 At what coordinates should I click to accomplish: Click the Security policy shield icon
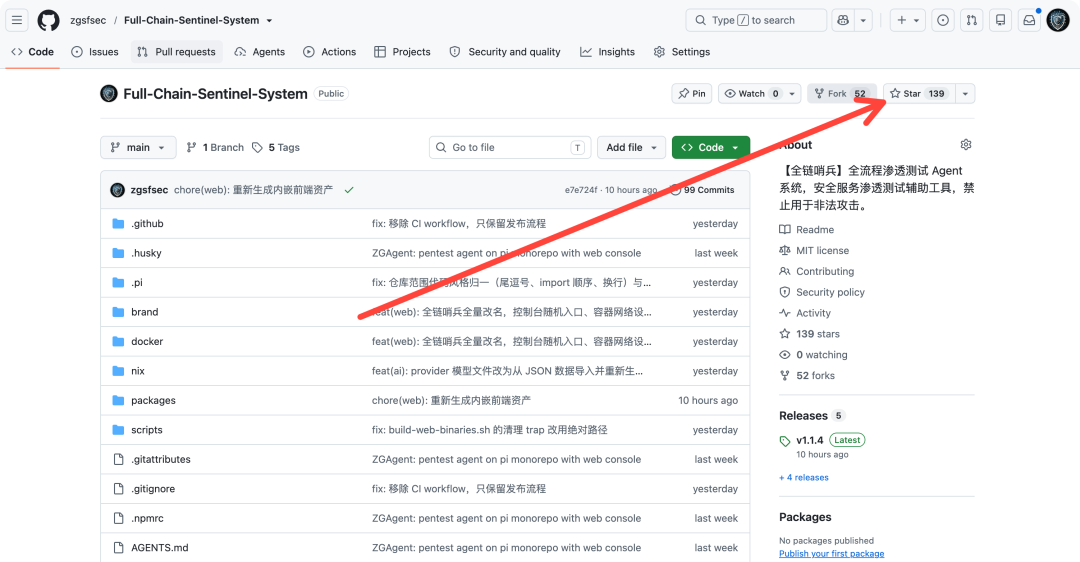[785, 292]
